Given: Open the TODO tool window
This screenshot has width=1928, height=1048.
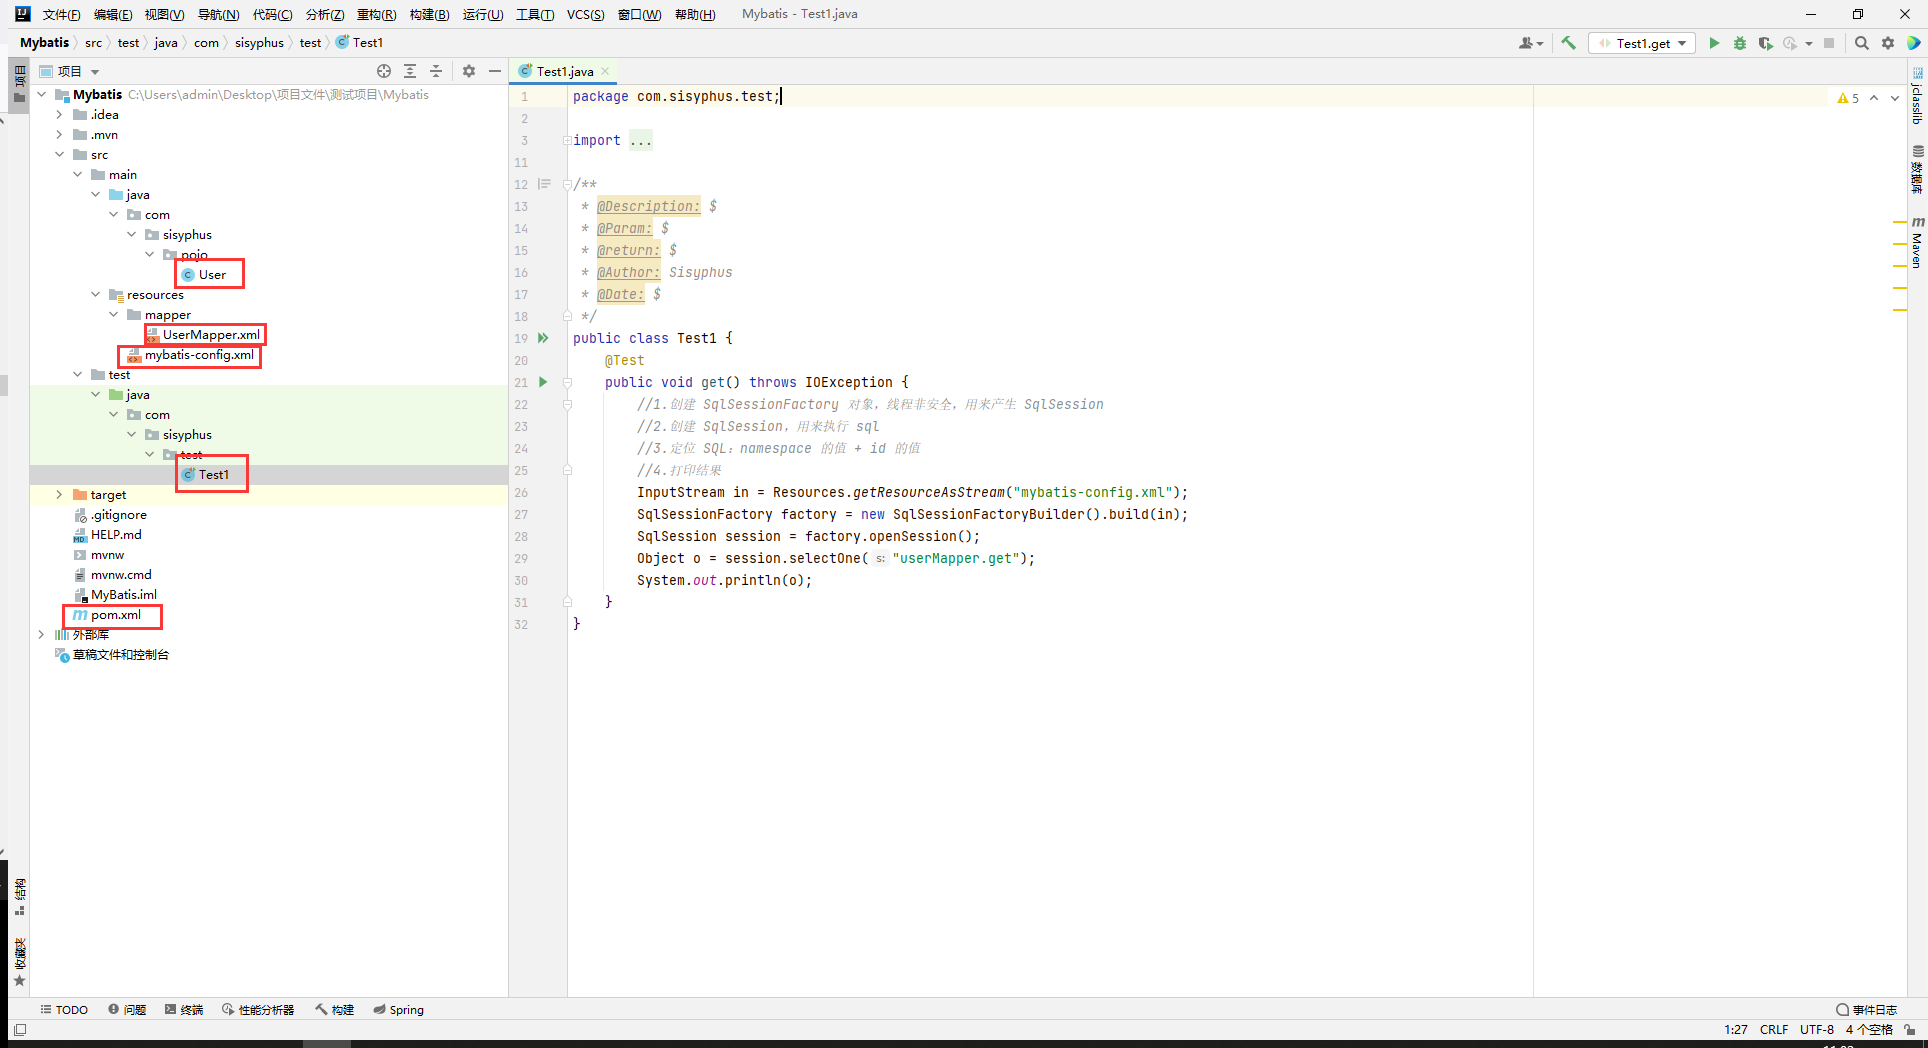Looking at the screenshot, I should tap(64, 1010).
